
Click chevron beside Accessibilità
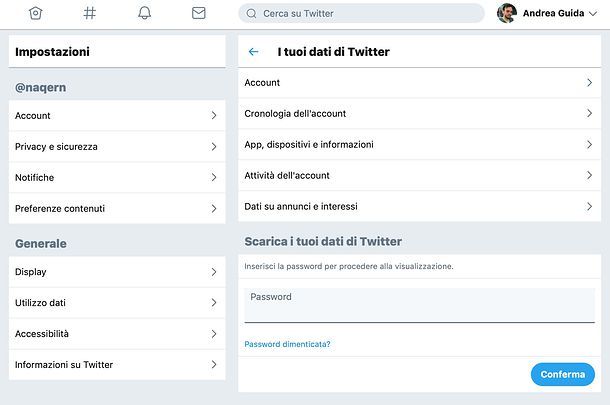(214, 334)
